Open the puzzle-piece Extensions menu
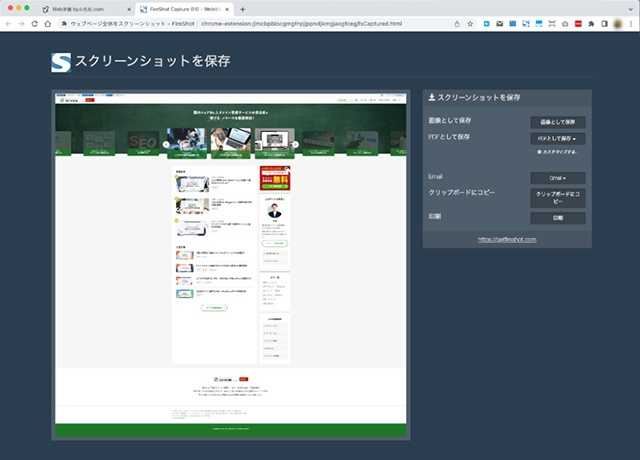Screen dimensions: 640x460 pyautogui.click(x=591, y=24)
